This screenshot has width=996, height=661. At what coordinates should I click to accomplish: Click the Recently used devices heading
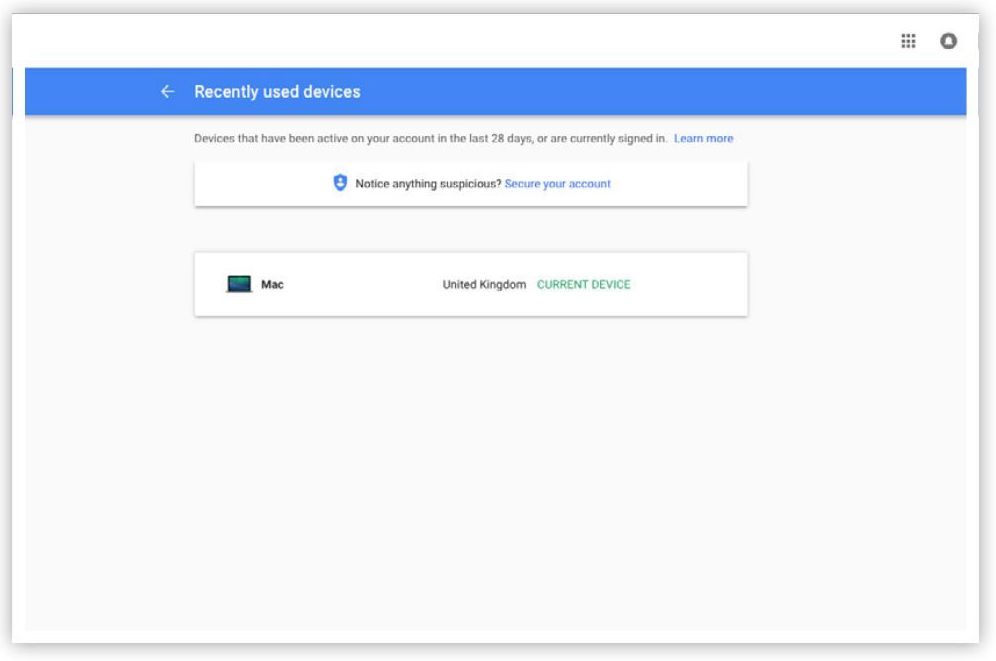click(277, 92)
